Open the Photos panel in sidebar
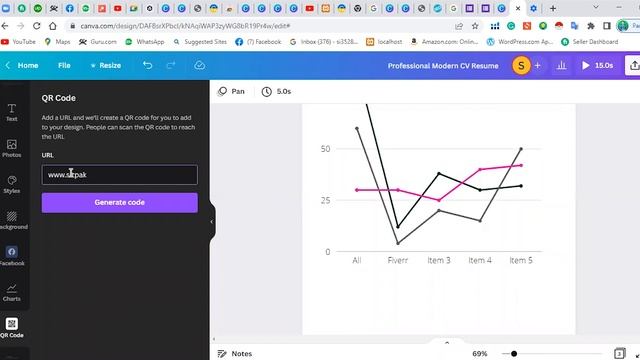640x360 pixels. point(11,148)
